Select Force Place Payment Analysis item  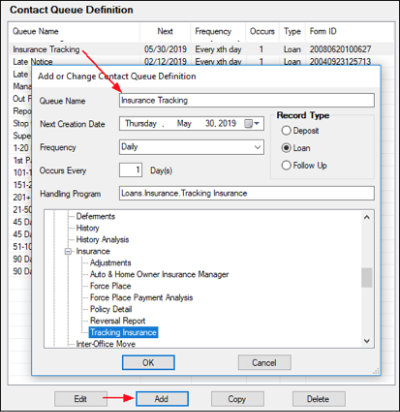coord(141,298)
